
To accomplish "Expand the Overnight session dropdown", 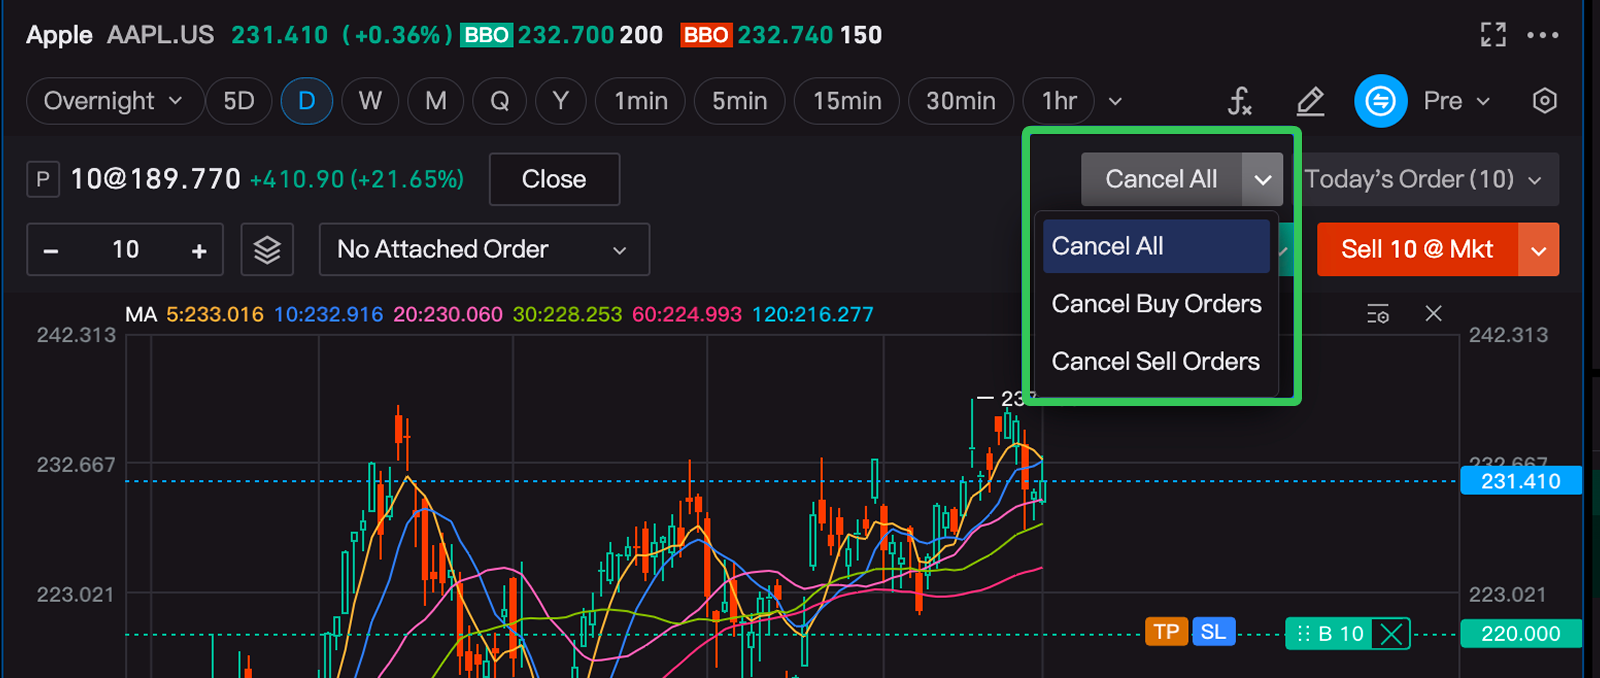I will pyautogui.click(x=113, y=101).
